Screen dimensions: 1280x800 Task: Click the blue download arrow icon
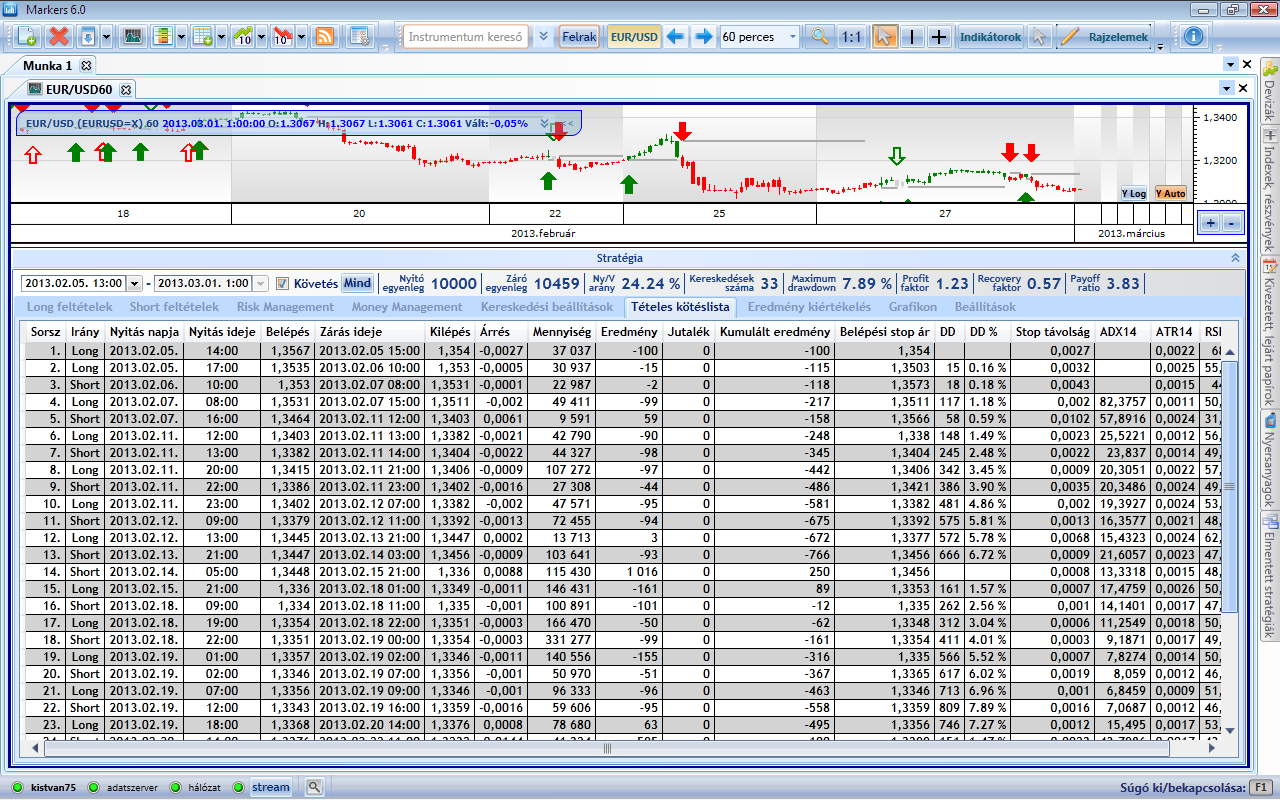[87, 37]
